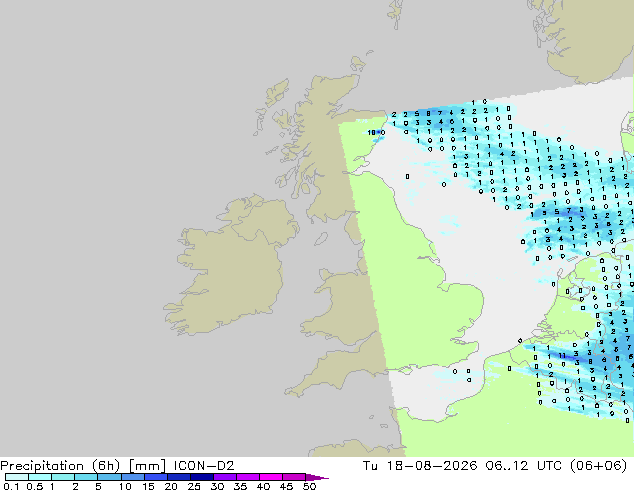Click the 25–30 mm navy legend swatch
The width and height of the screenshot is (634, 490).
click(x=201, y=477)
